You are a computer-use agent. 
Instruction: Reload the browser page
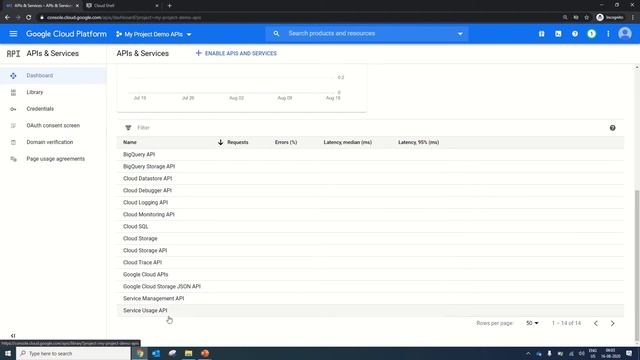coord(29,18)
